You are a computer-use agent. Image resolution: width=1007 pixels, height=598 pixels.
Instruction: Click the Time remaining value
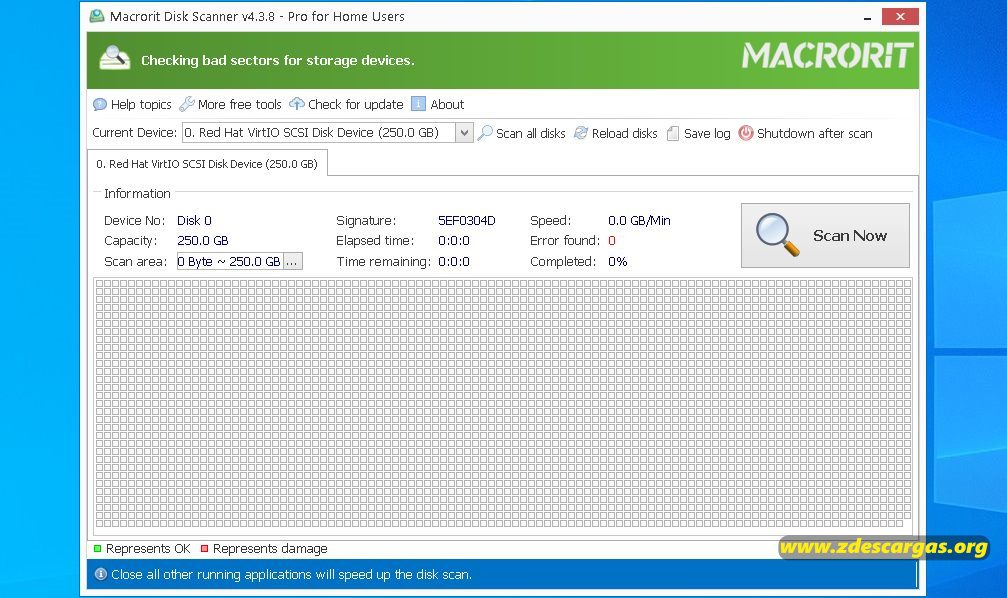pyautogui.click(x=454, y=261)
